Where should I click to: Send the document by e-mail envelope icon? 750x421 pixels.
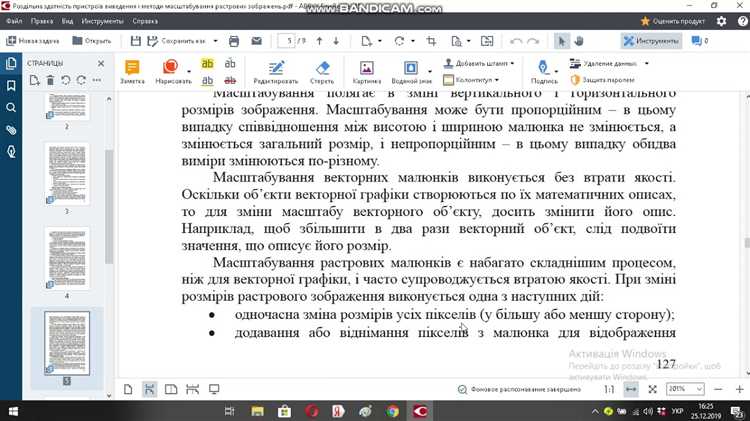coord(257,41)
